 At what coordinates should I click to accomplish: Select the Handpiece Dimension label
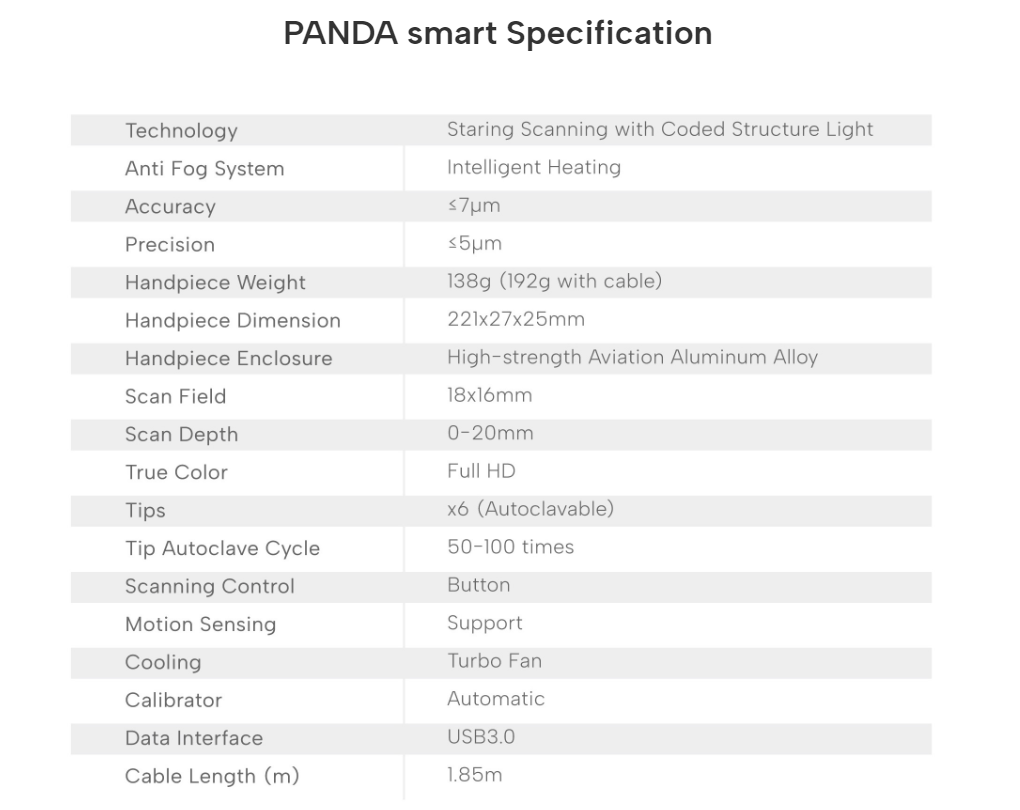click(232, 321)
